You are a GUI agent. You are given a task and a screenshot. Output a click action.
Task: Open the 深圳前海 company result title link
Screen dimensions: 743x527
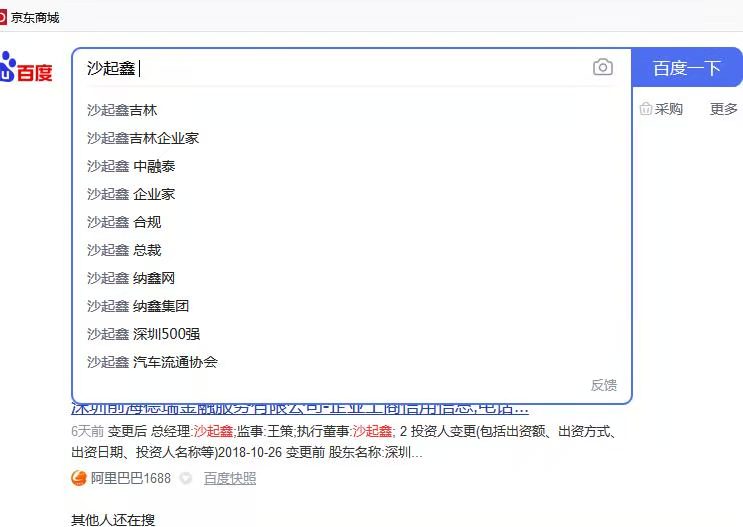[x=300, y=409]
